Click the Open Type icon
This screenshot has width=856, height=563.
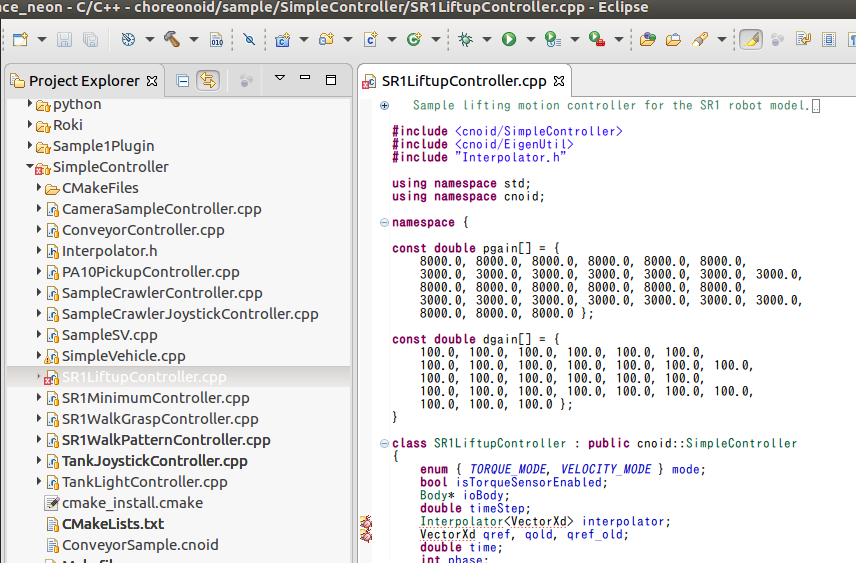pos(647,40)
